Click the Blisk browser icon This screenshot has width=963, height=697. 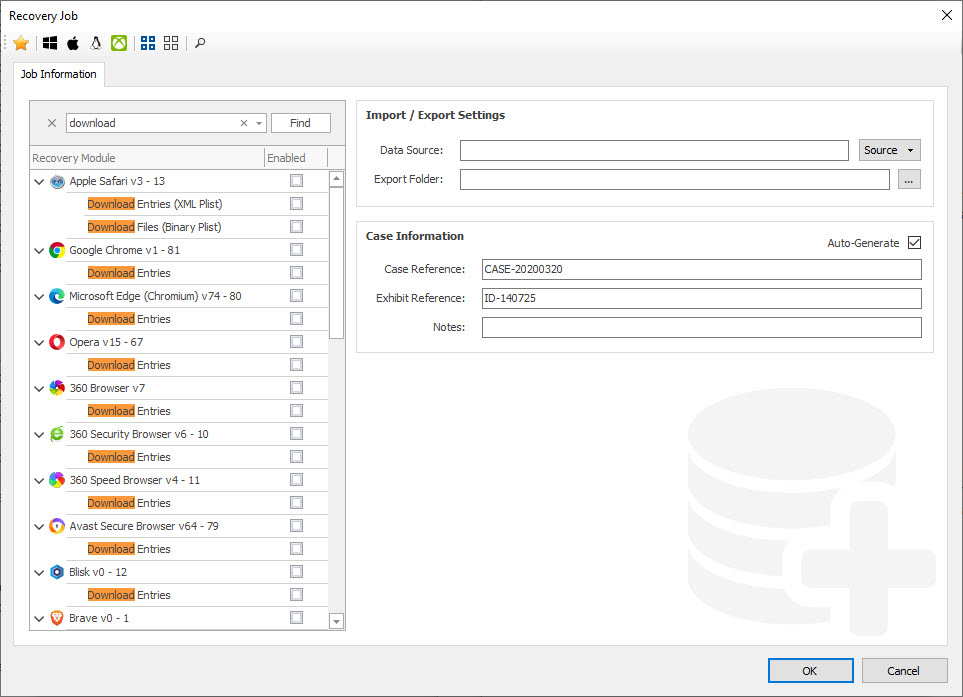click(x=57, y=572)
